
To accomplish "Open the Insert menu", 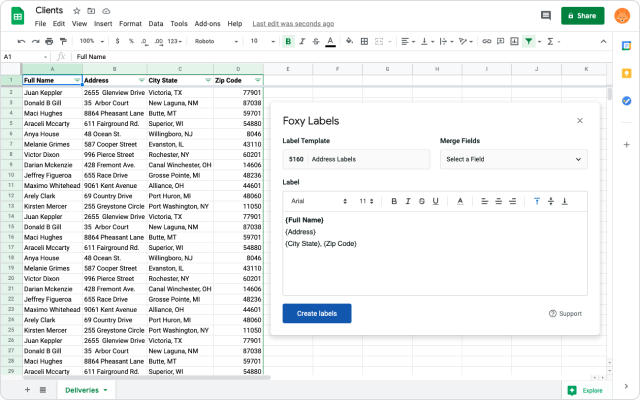I will pos(103,24).
